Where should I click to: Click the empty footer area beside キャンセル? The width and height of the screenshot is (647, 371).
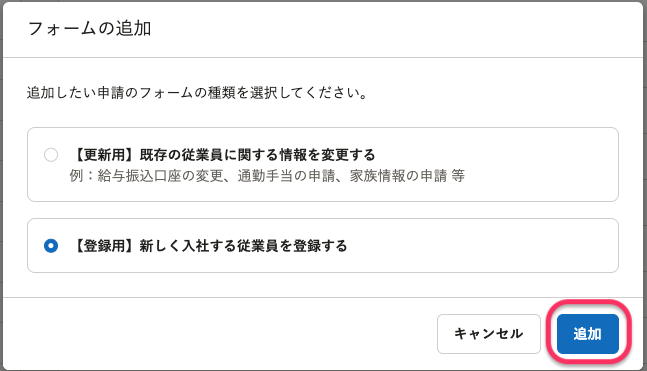click(x=219, y=333)
